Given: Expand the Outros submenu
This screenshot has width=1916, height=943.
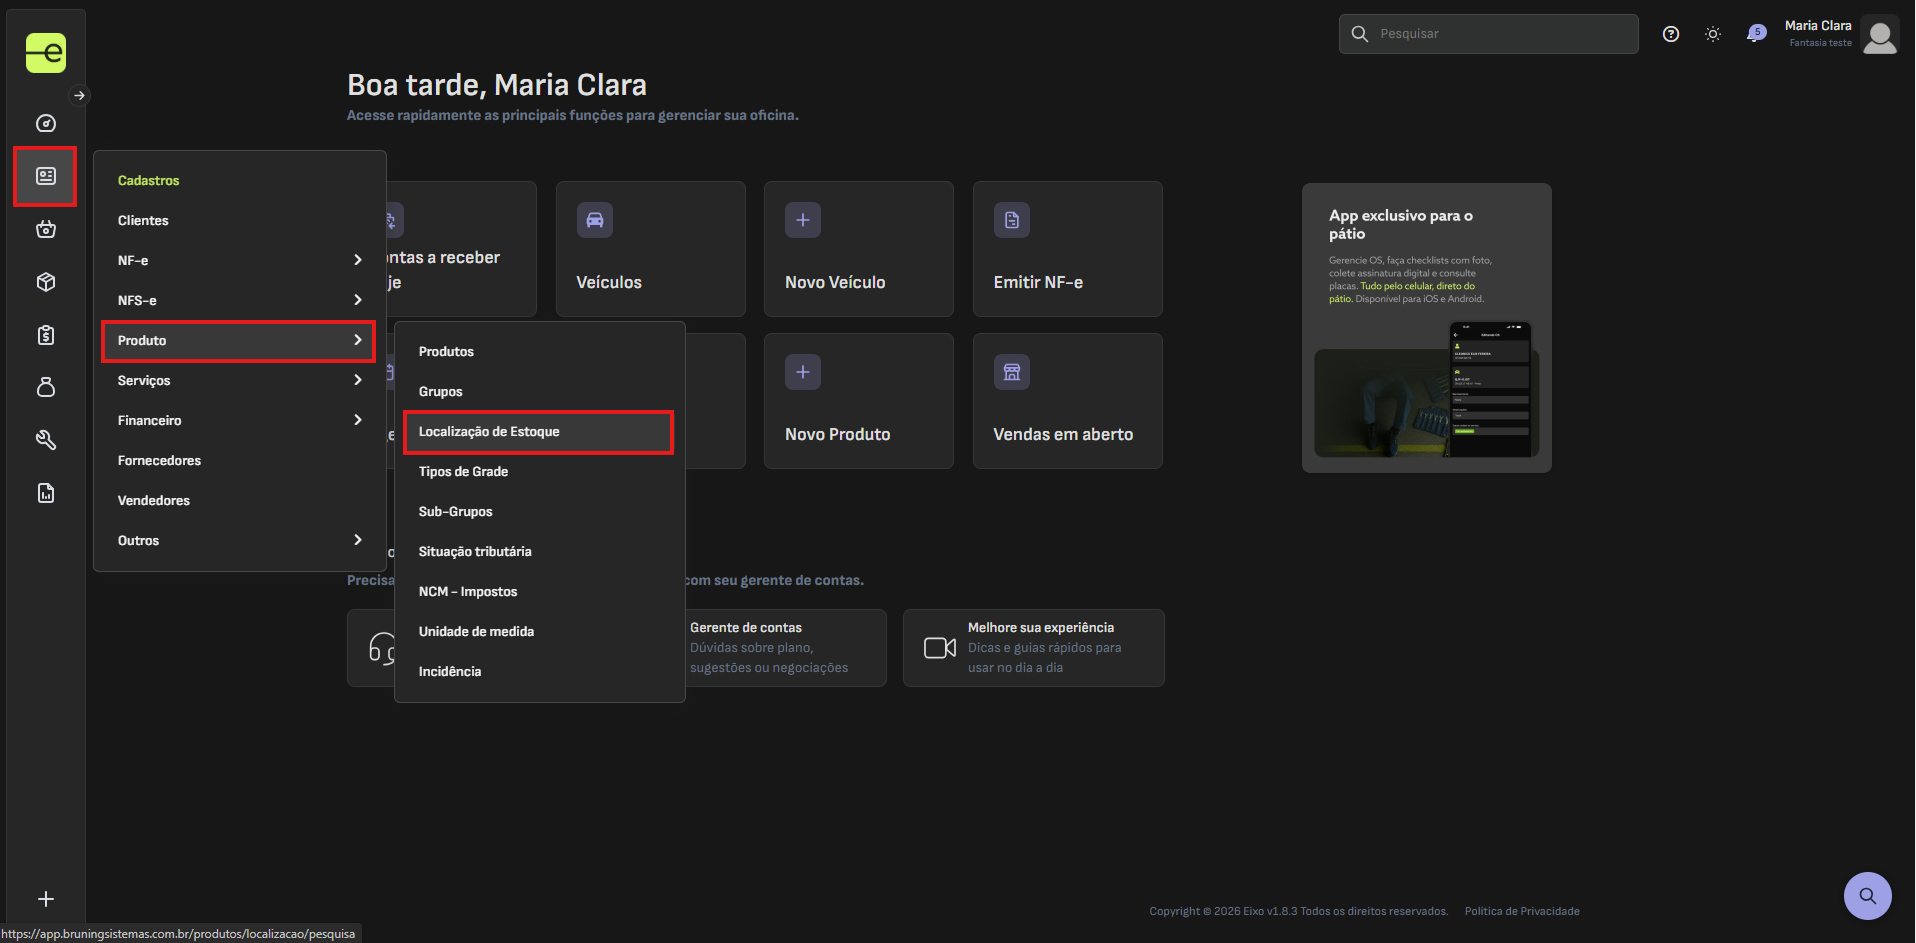Looking at the screenshot, I should coord(240,540).
